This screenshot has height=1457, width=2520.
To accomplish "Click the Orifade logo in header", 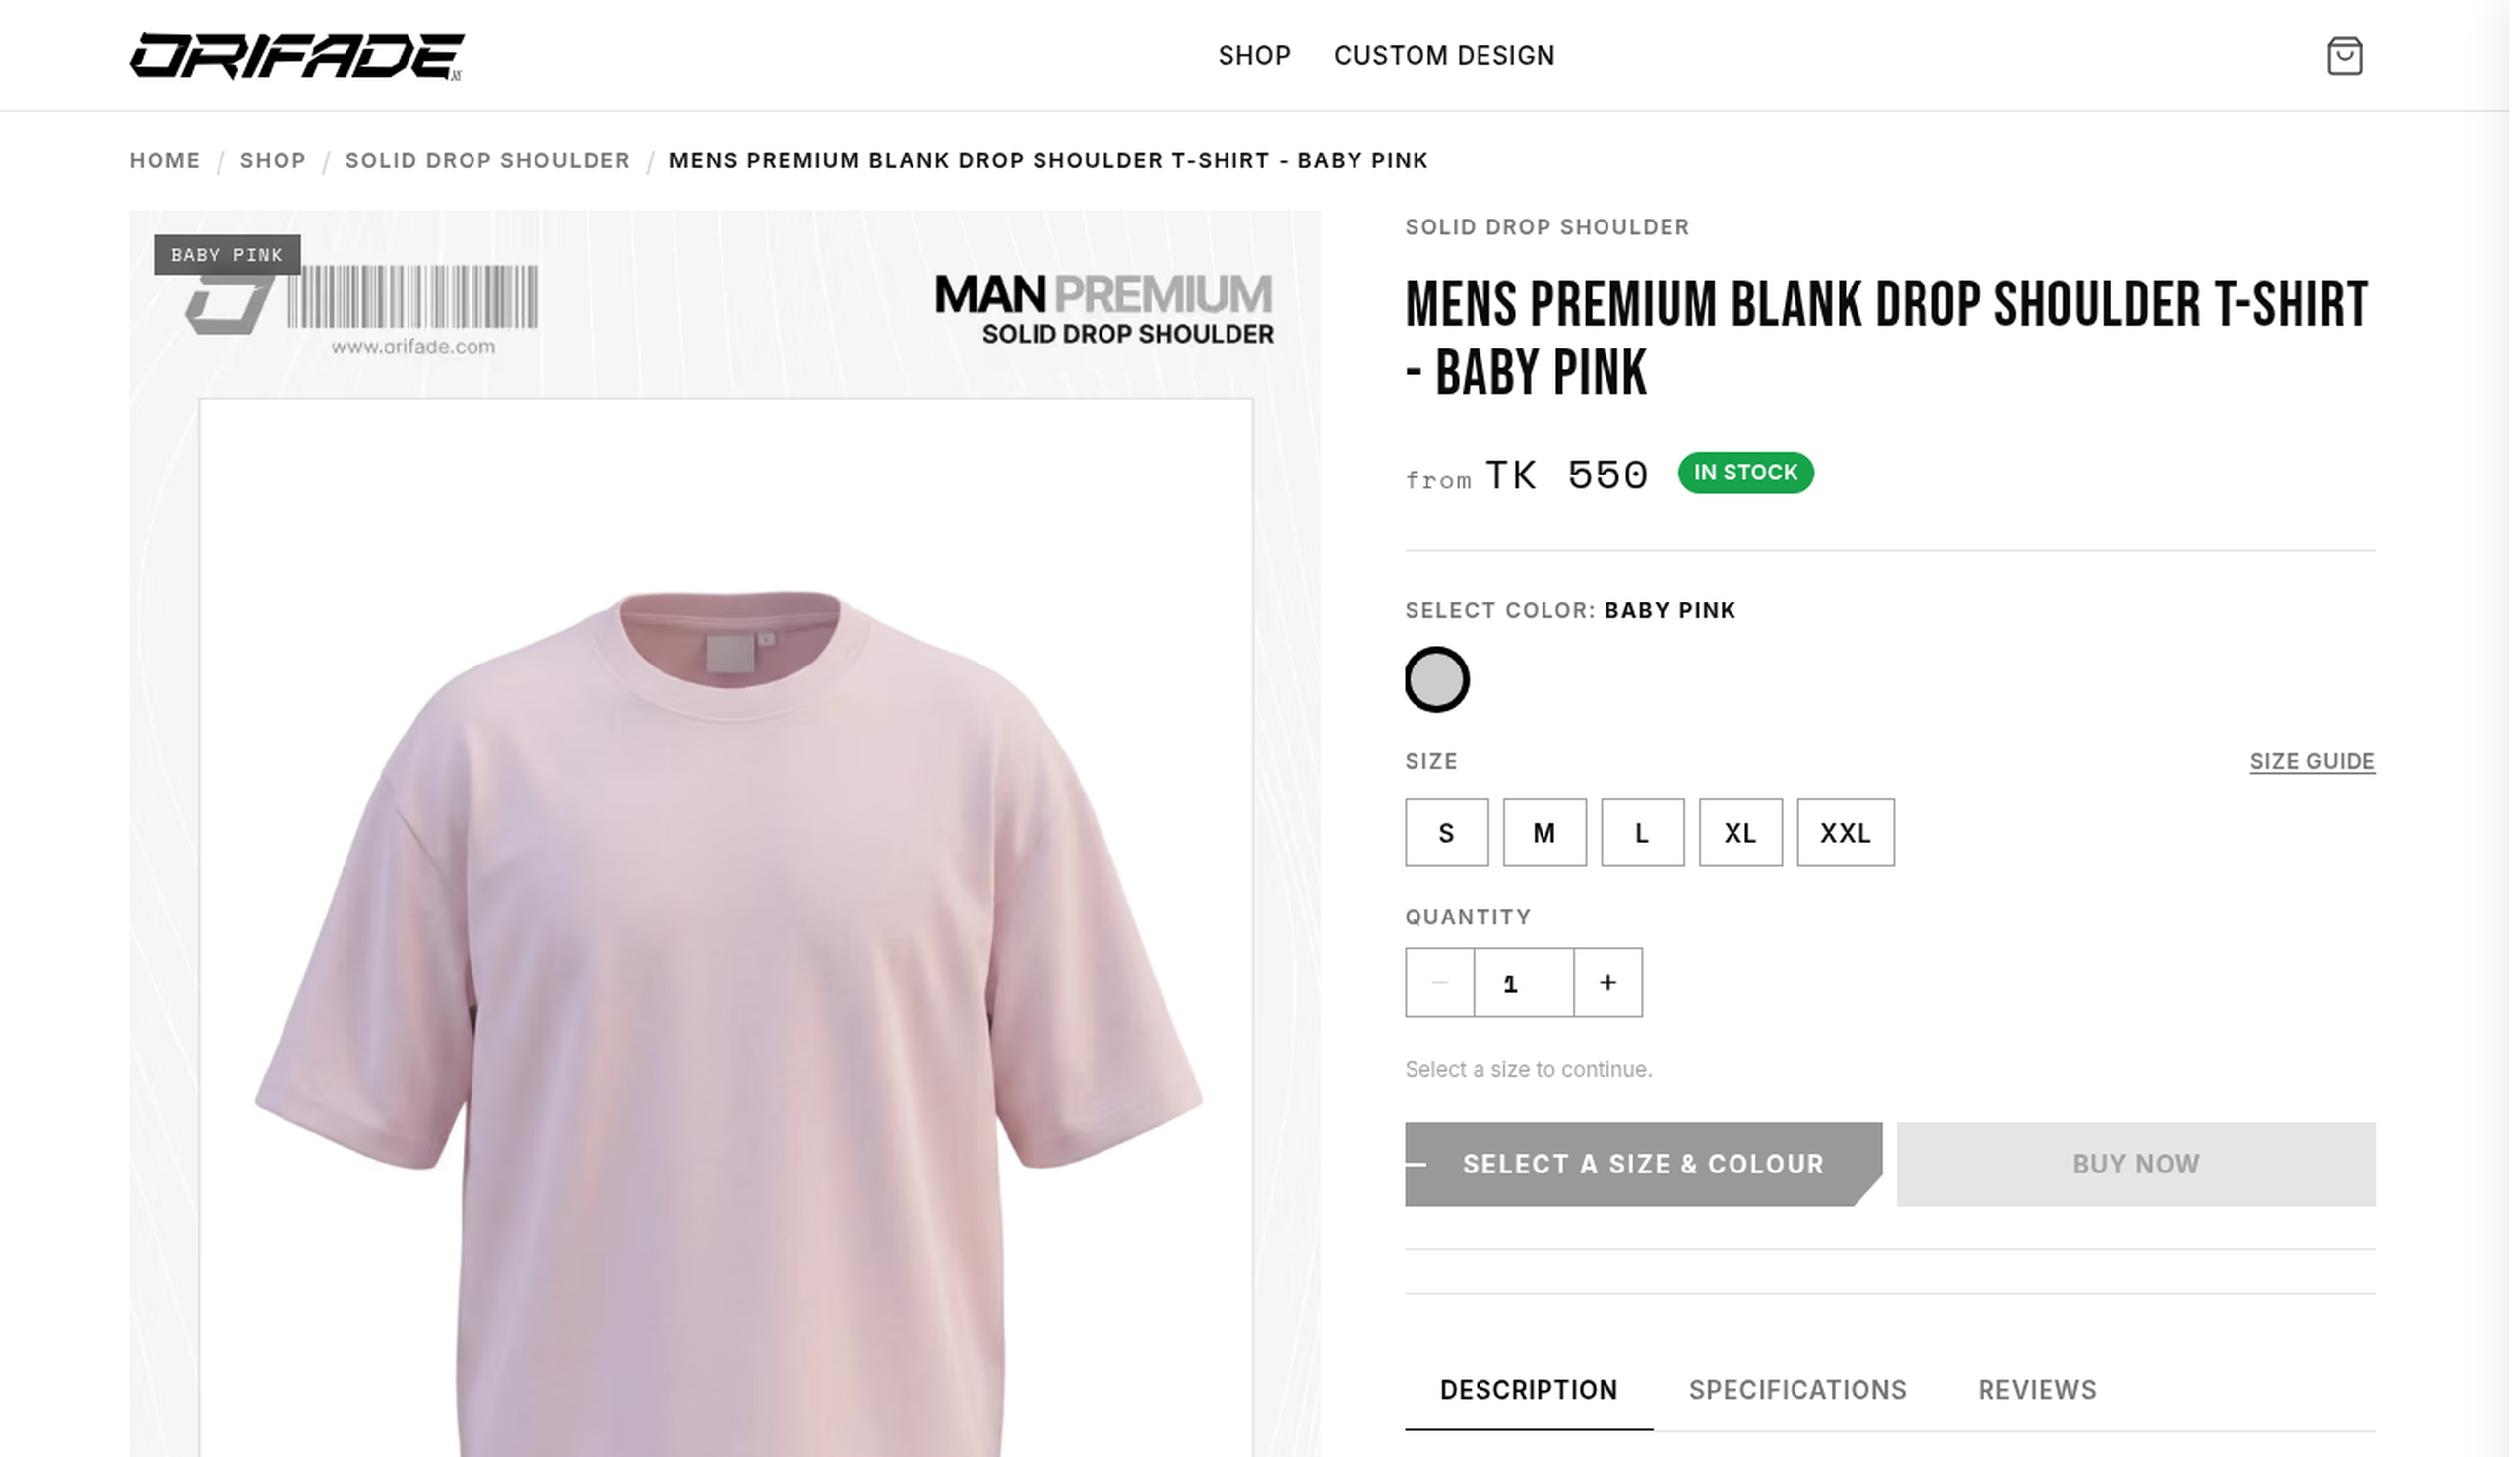I will pos(297,56).
